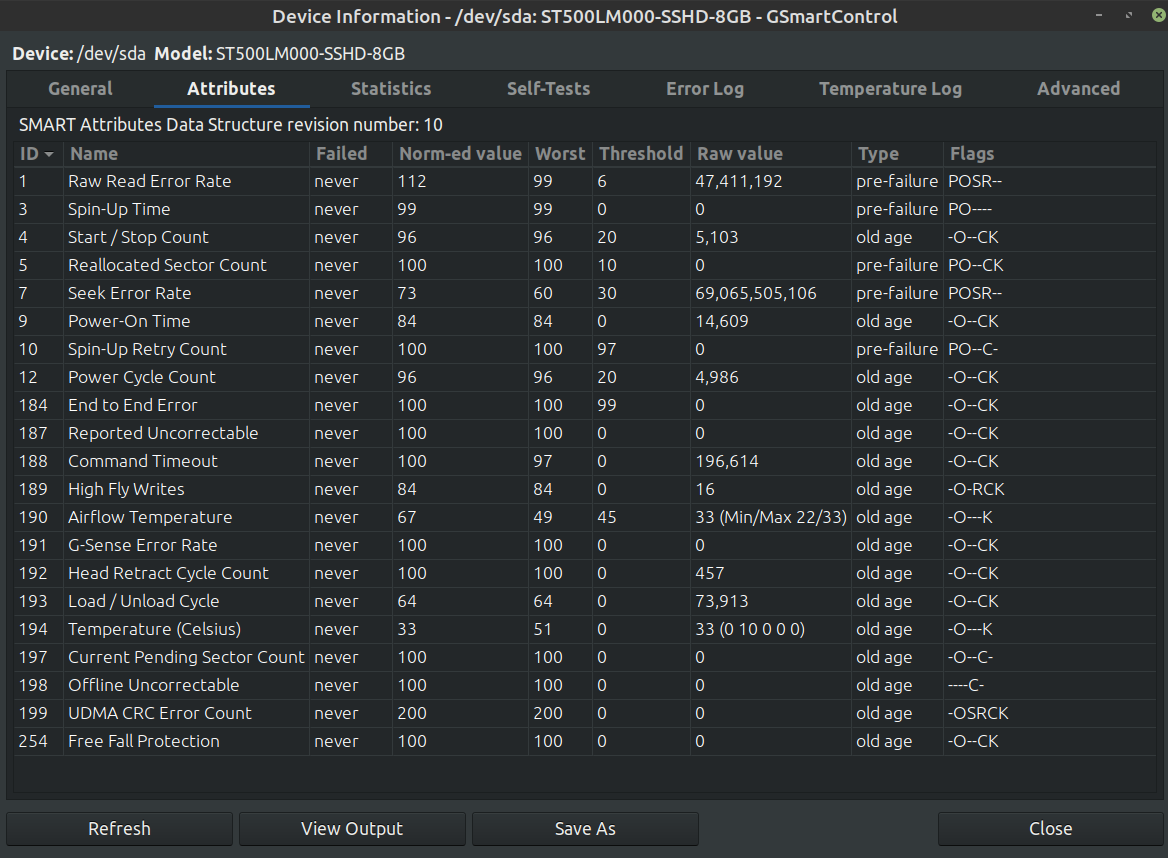Open the Temperature Log tab
1168x858 pixels.
pyautogui.click(x=890, y=89)
